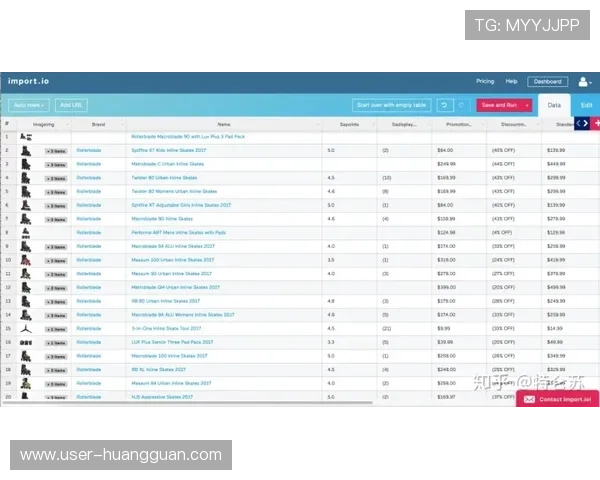600x480 pixels.
Task: Open the user account profile icon
Action: [x=584, y=81]
